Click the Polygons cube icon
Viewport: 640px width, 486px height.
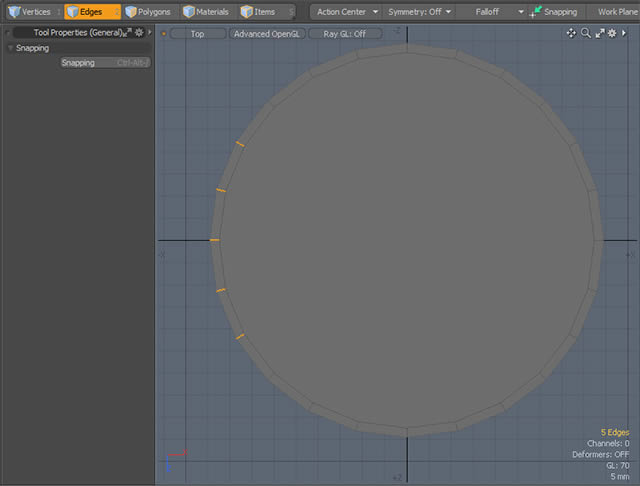(x=131, y=12)
